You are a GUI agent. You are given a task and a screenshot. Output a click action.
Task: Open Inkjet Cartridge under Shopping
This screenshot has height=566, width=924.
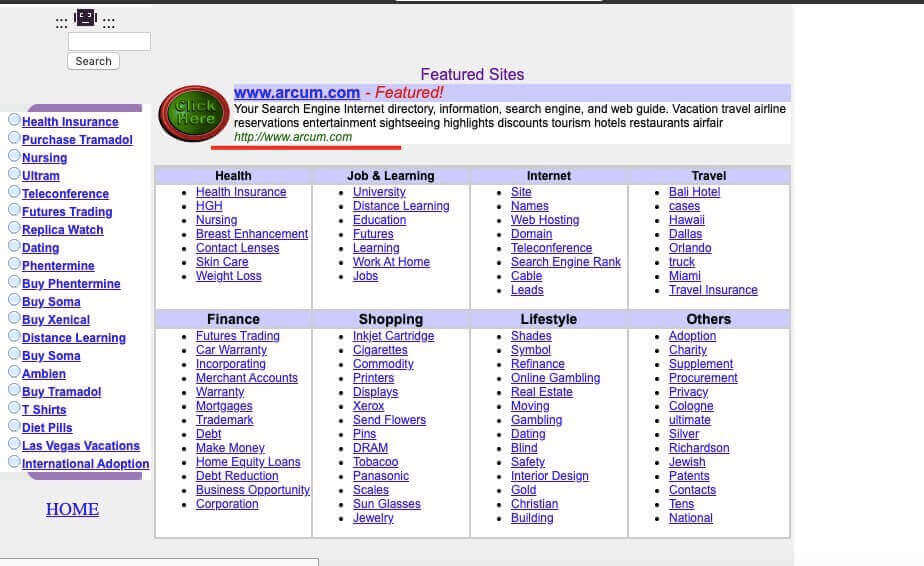[393, 336]
